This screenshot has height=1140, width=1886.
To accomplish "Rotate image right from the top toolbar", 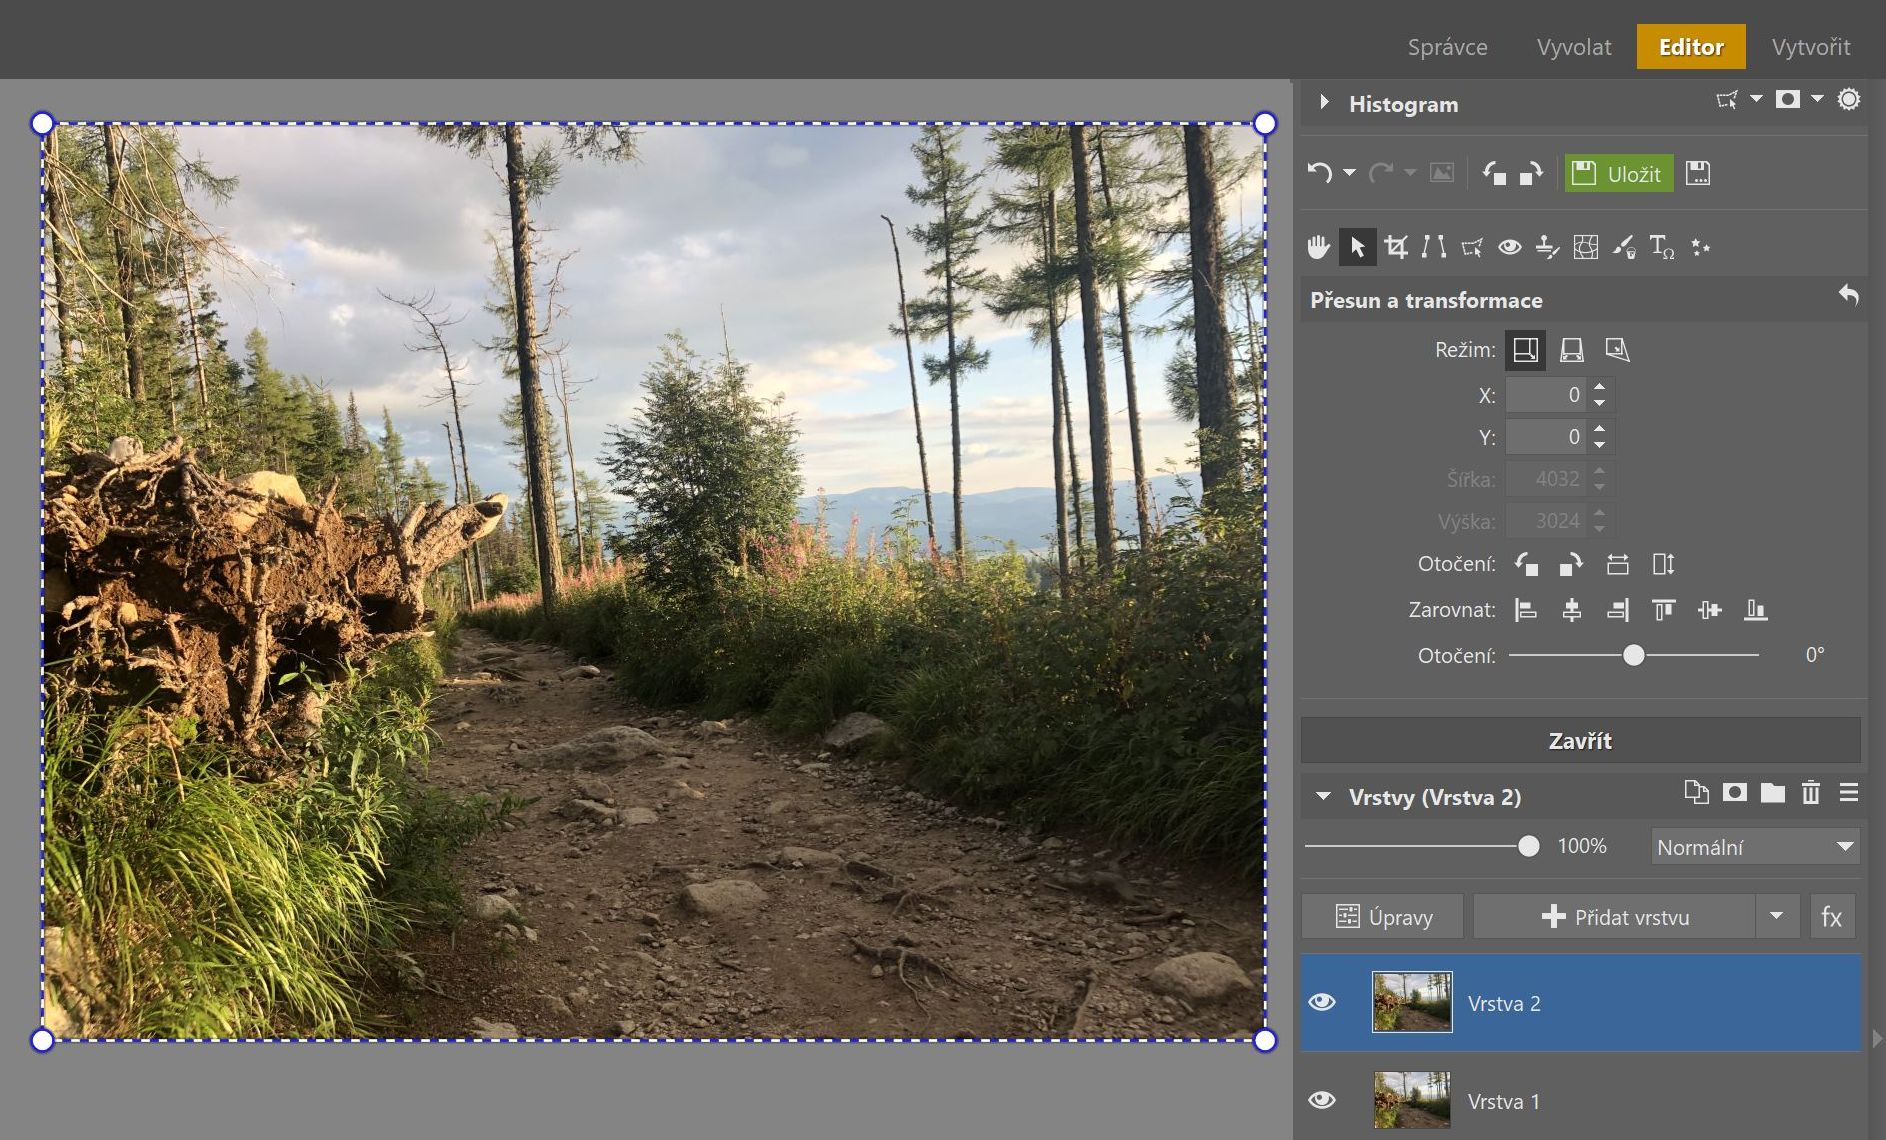I will pyautogui.click(x=1531, y=173).
